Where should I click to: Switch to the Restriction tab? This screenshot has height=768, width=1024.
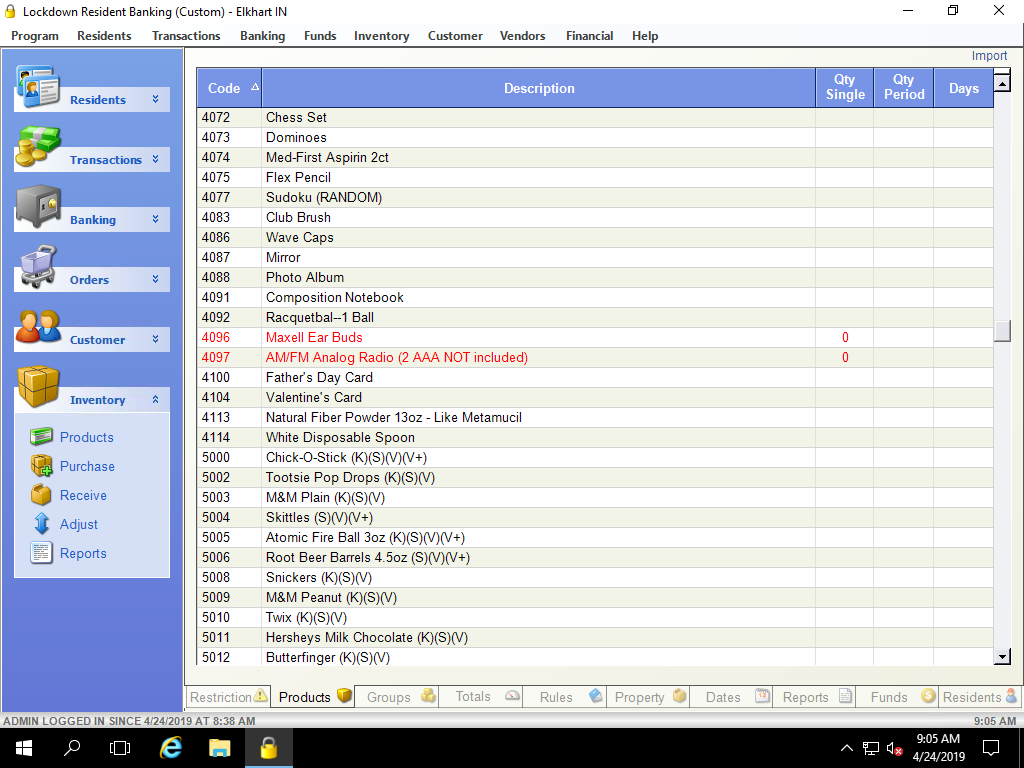click(x=228, y=697)
